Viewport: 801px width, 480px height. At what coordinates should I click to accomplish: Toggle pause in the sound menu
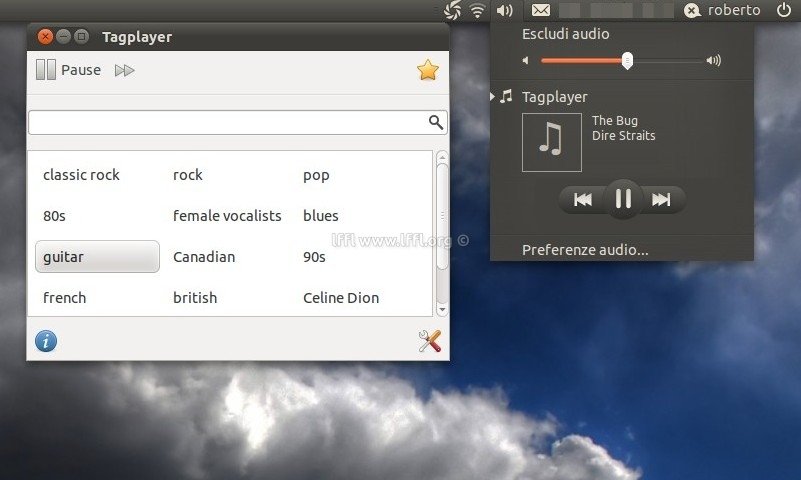[622, 199]
